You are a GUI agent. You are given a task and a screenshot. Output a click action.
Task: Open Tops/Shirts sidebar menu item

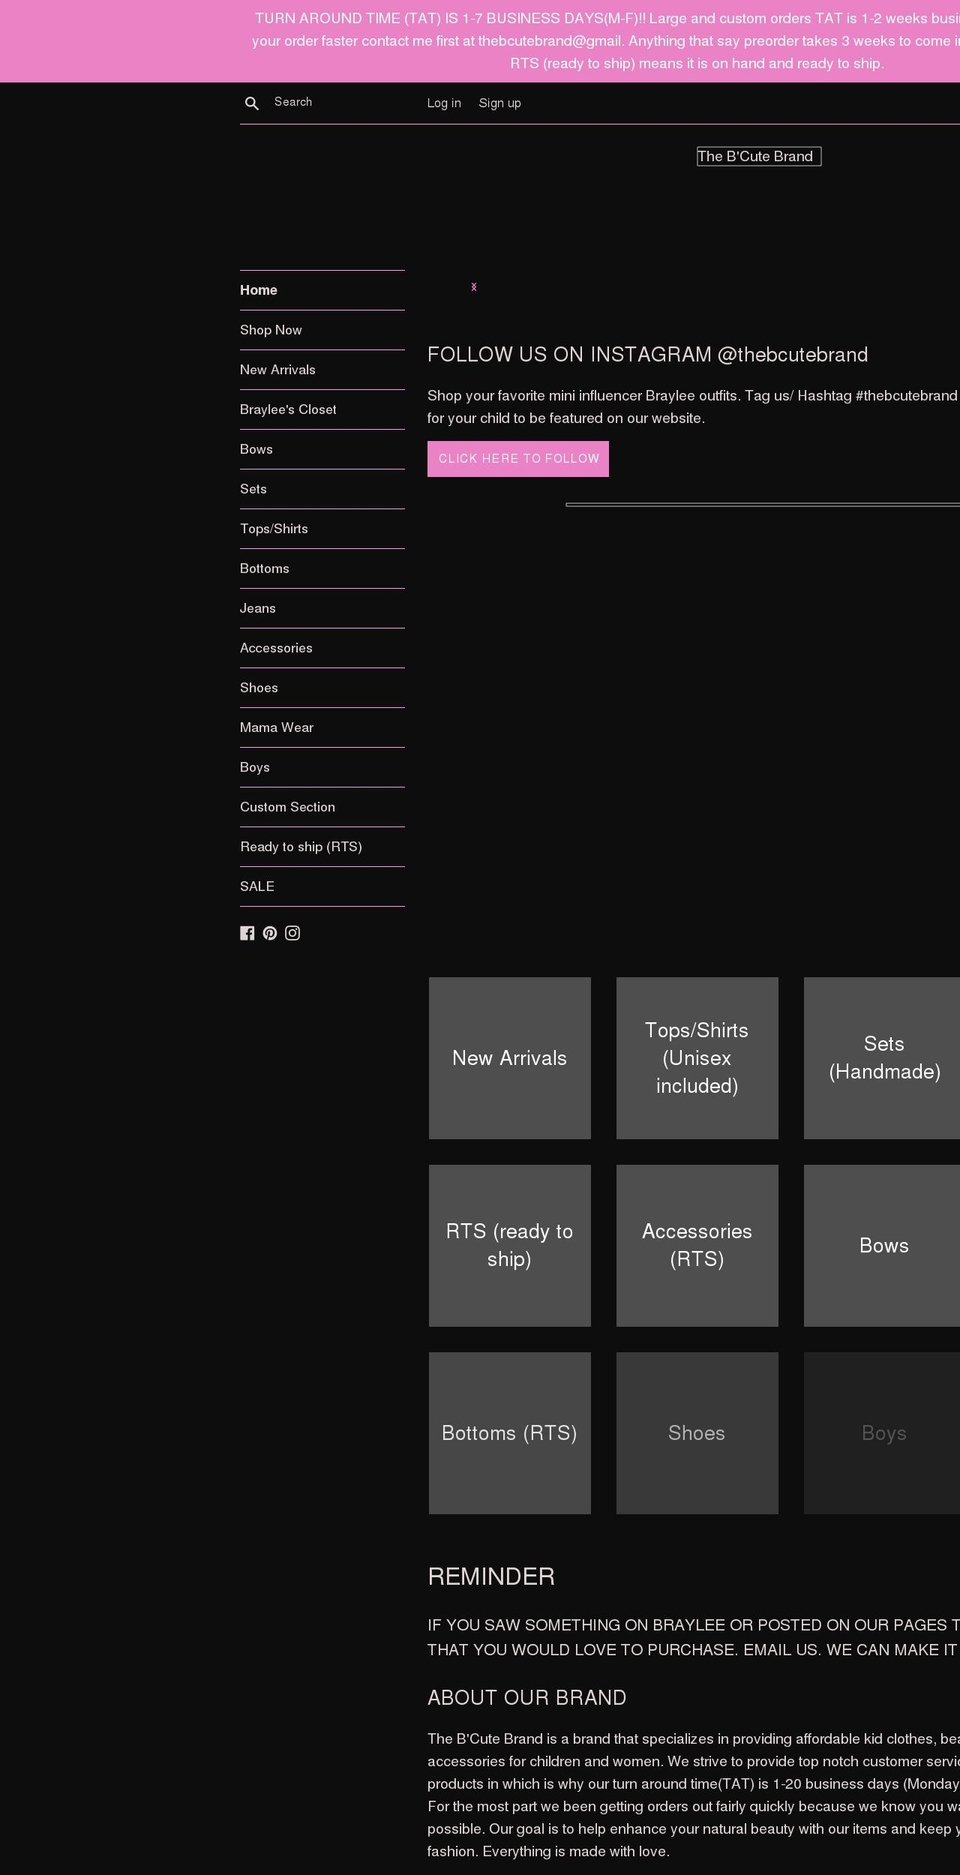coord(322,529)
